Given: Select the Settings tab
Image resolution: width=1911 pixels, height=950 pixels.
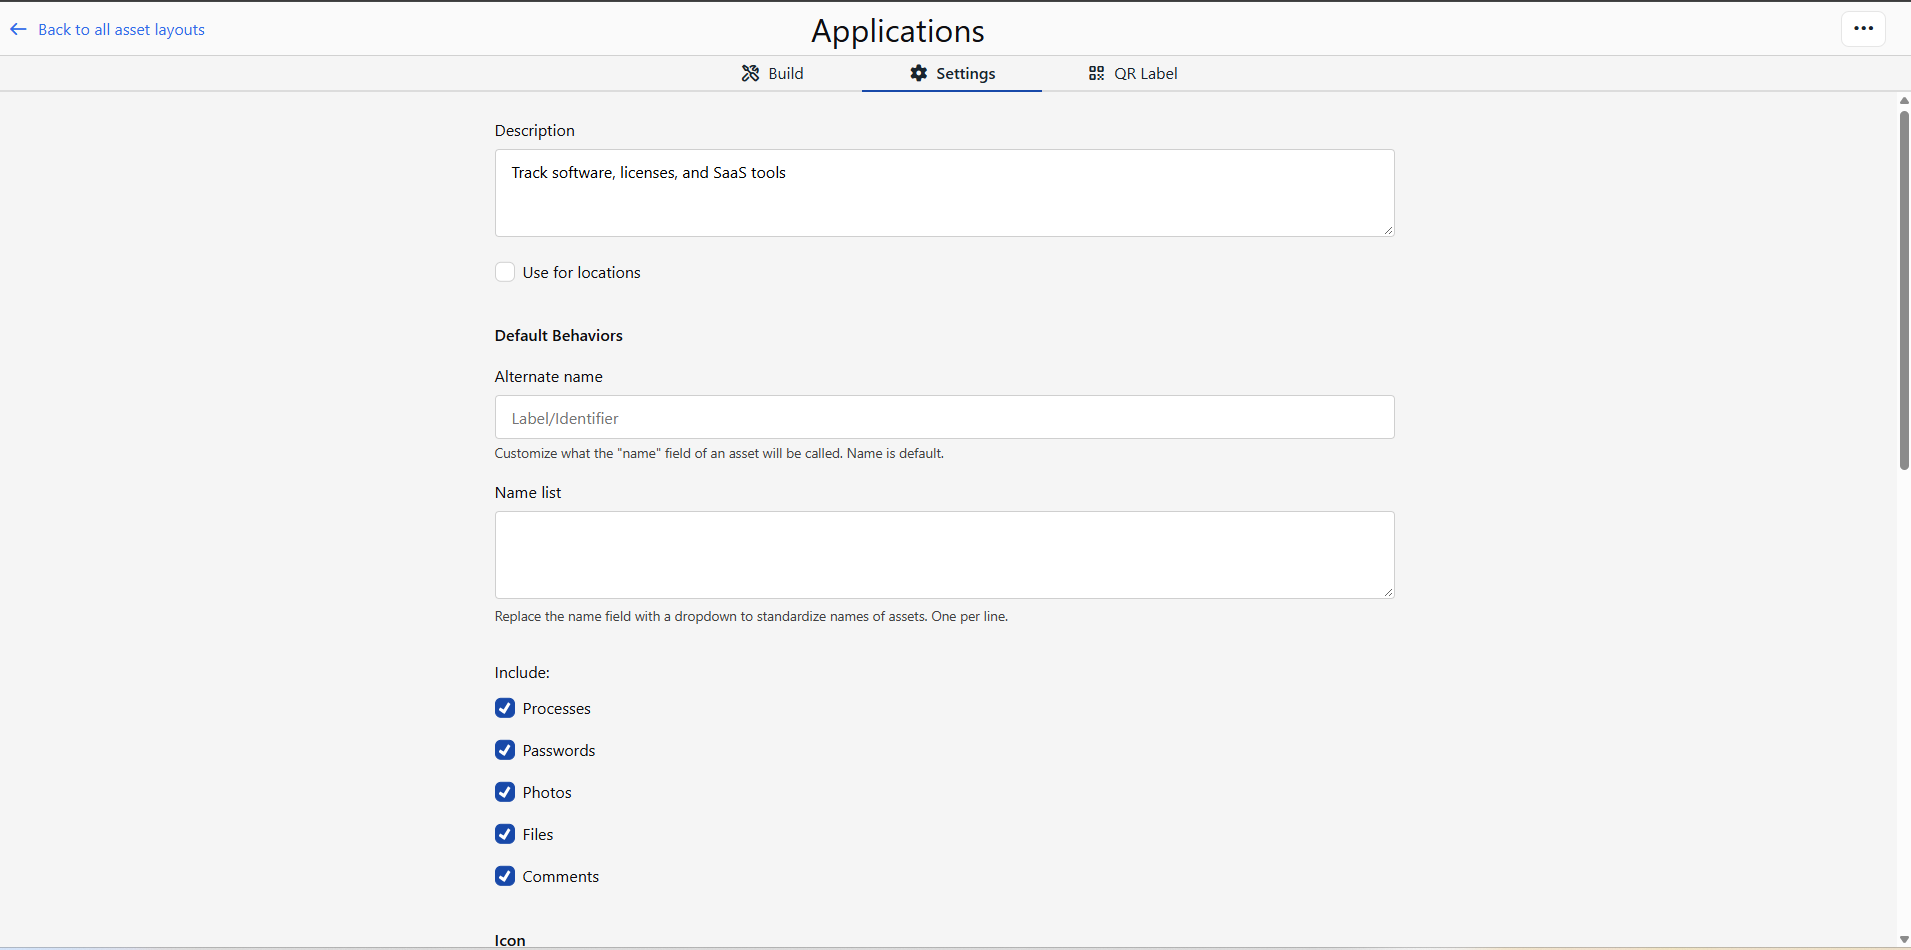Looking at the screenshot, I should (952, 73).
